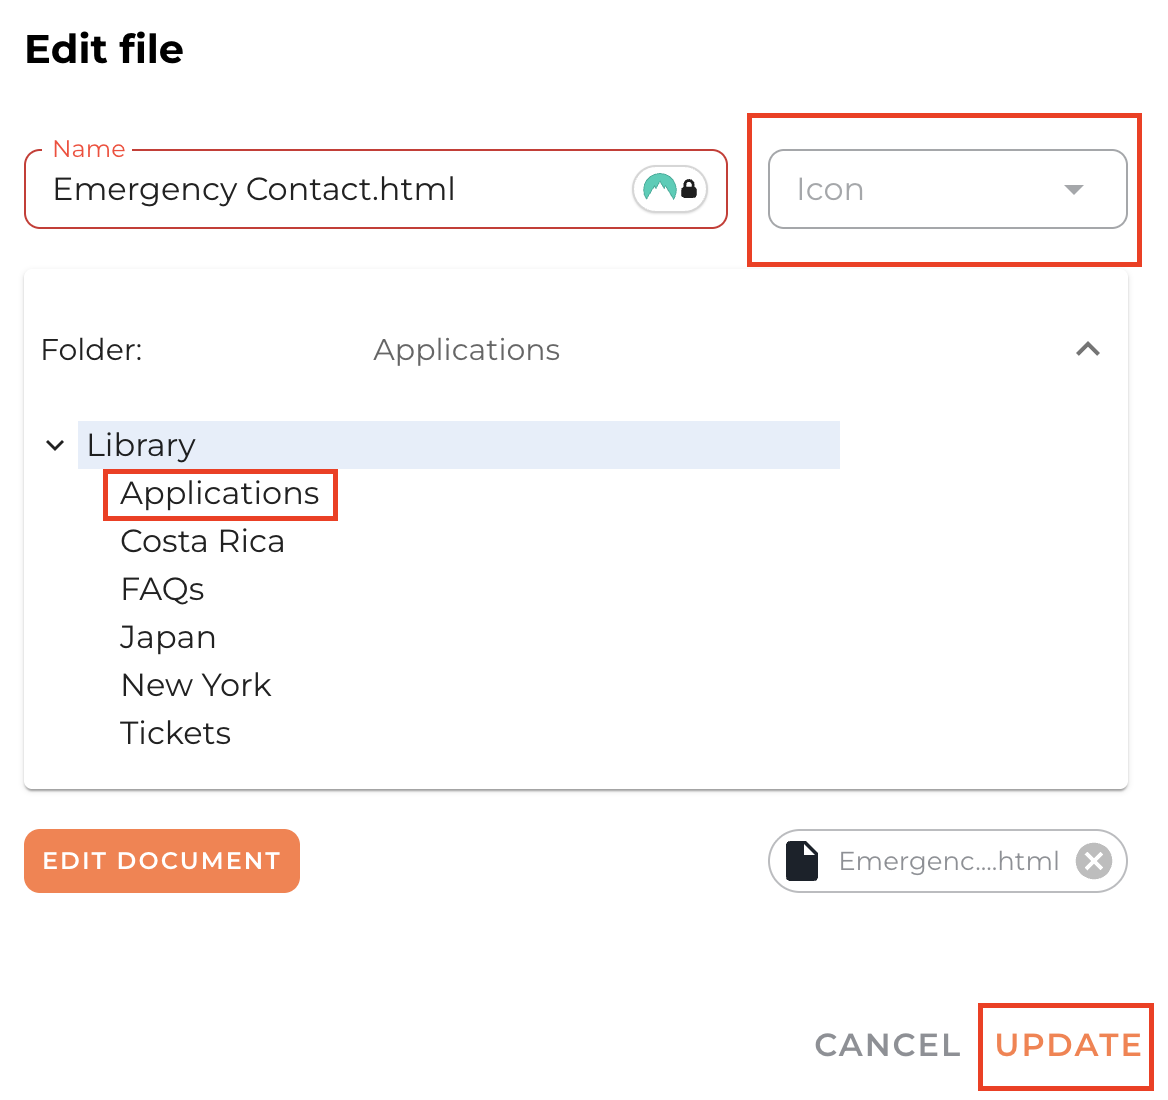Remove the attached Emergenc....html file
This screenshot has width=1168, height=1100.
coord(1093,861)
